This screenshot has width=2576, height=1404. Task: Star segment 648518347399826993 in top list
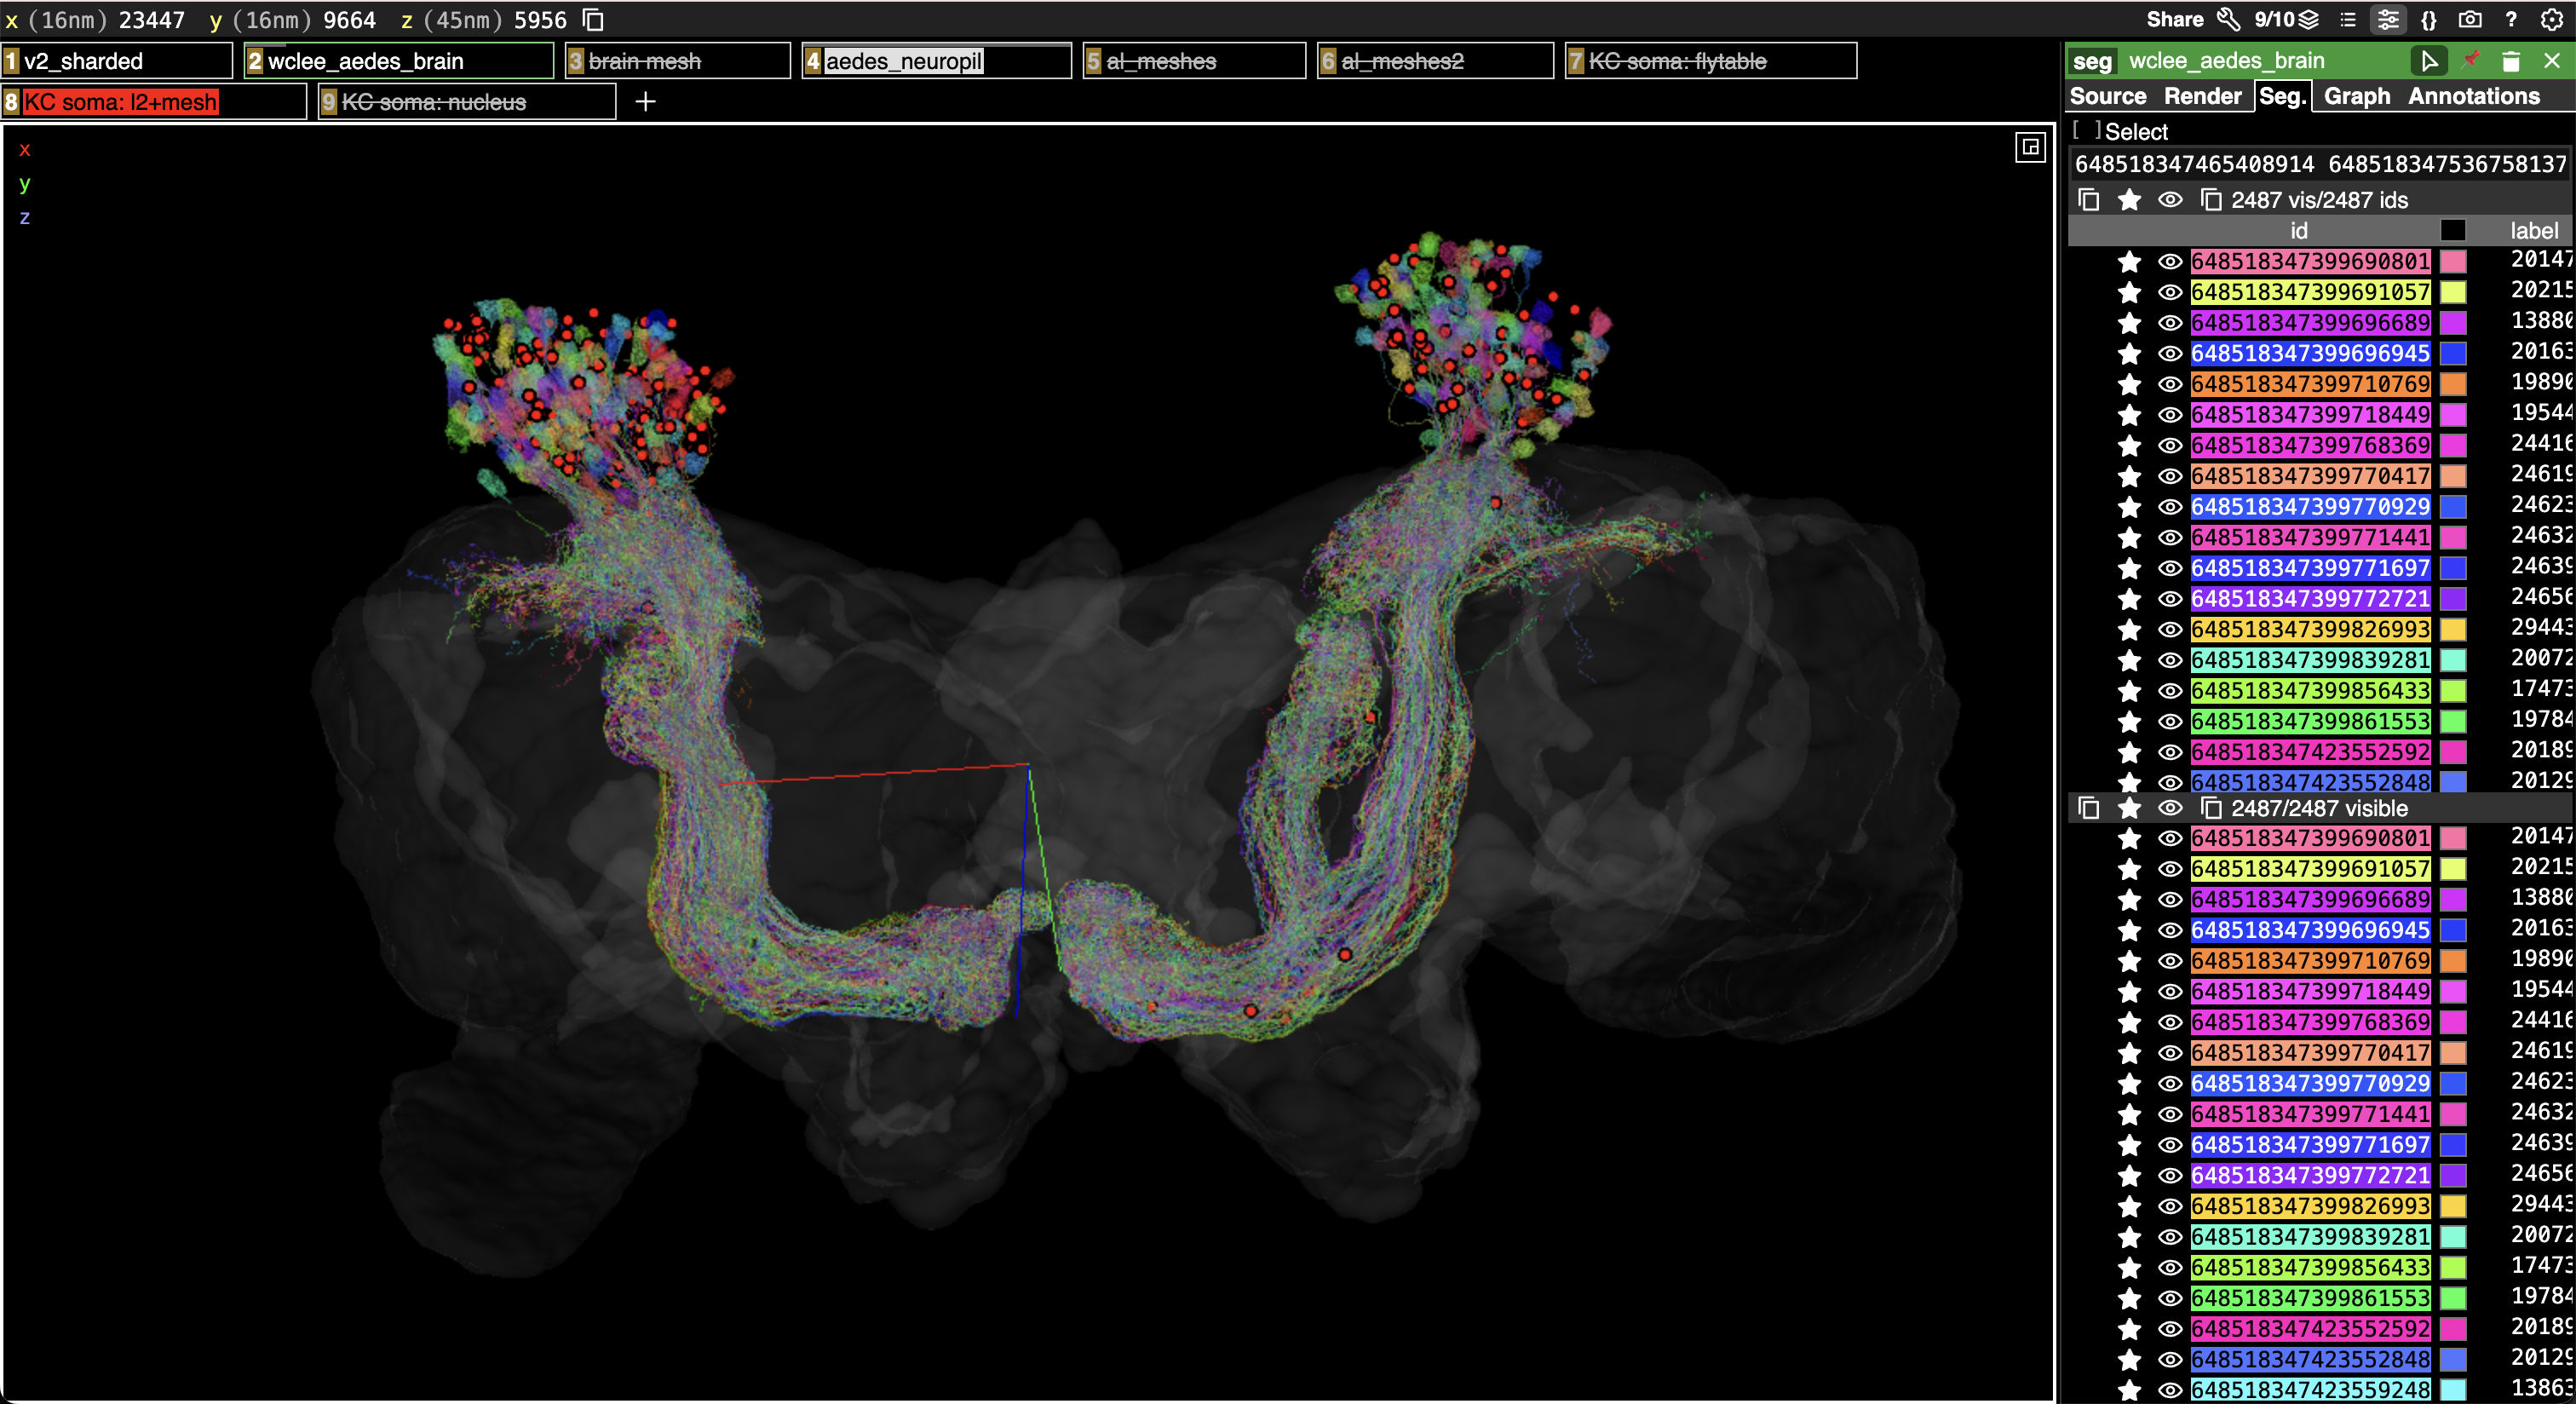tap(2130, 630)
